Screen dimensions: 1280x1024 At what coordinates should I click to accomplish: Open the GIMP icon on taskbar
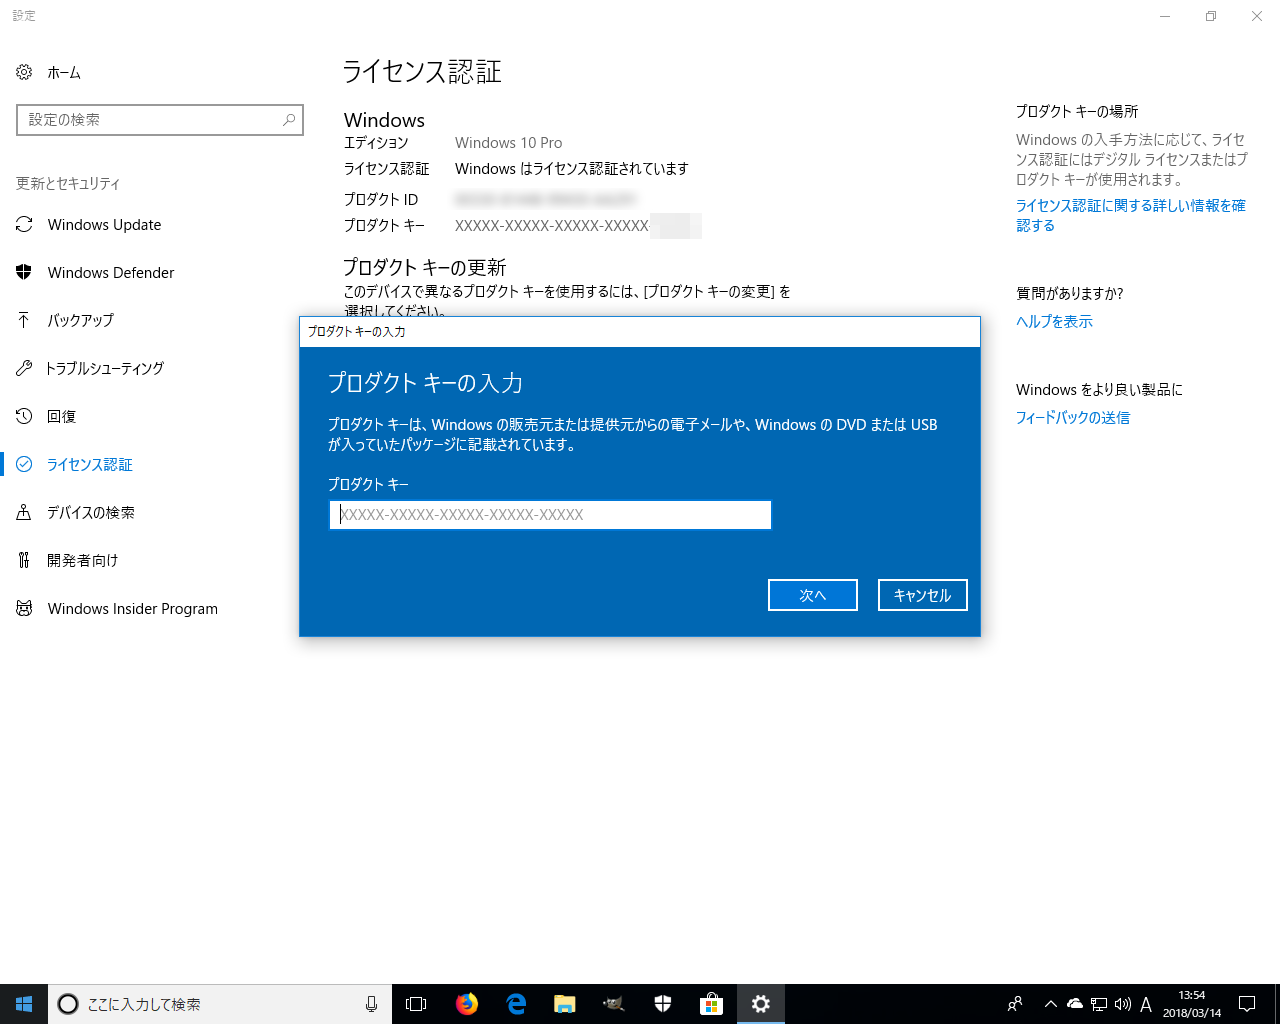pyautogui.click(x=614, y=1004)
